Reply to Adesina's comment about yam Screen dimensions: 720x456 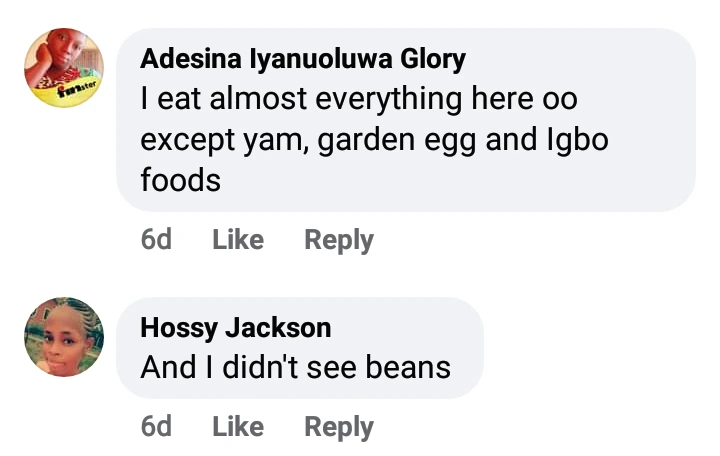tap(339, 240)
